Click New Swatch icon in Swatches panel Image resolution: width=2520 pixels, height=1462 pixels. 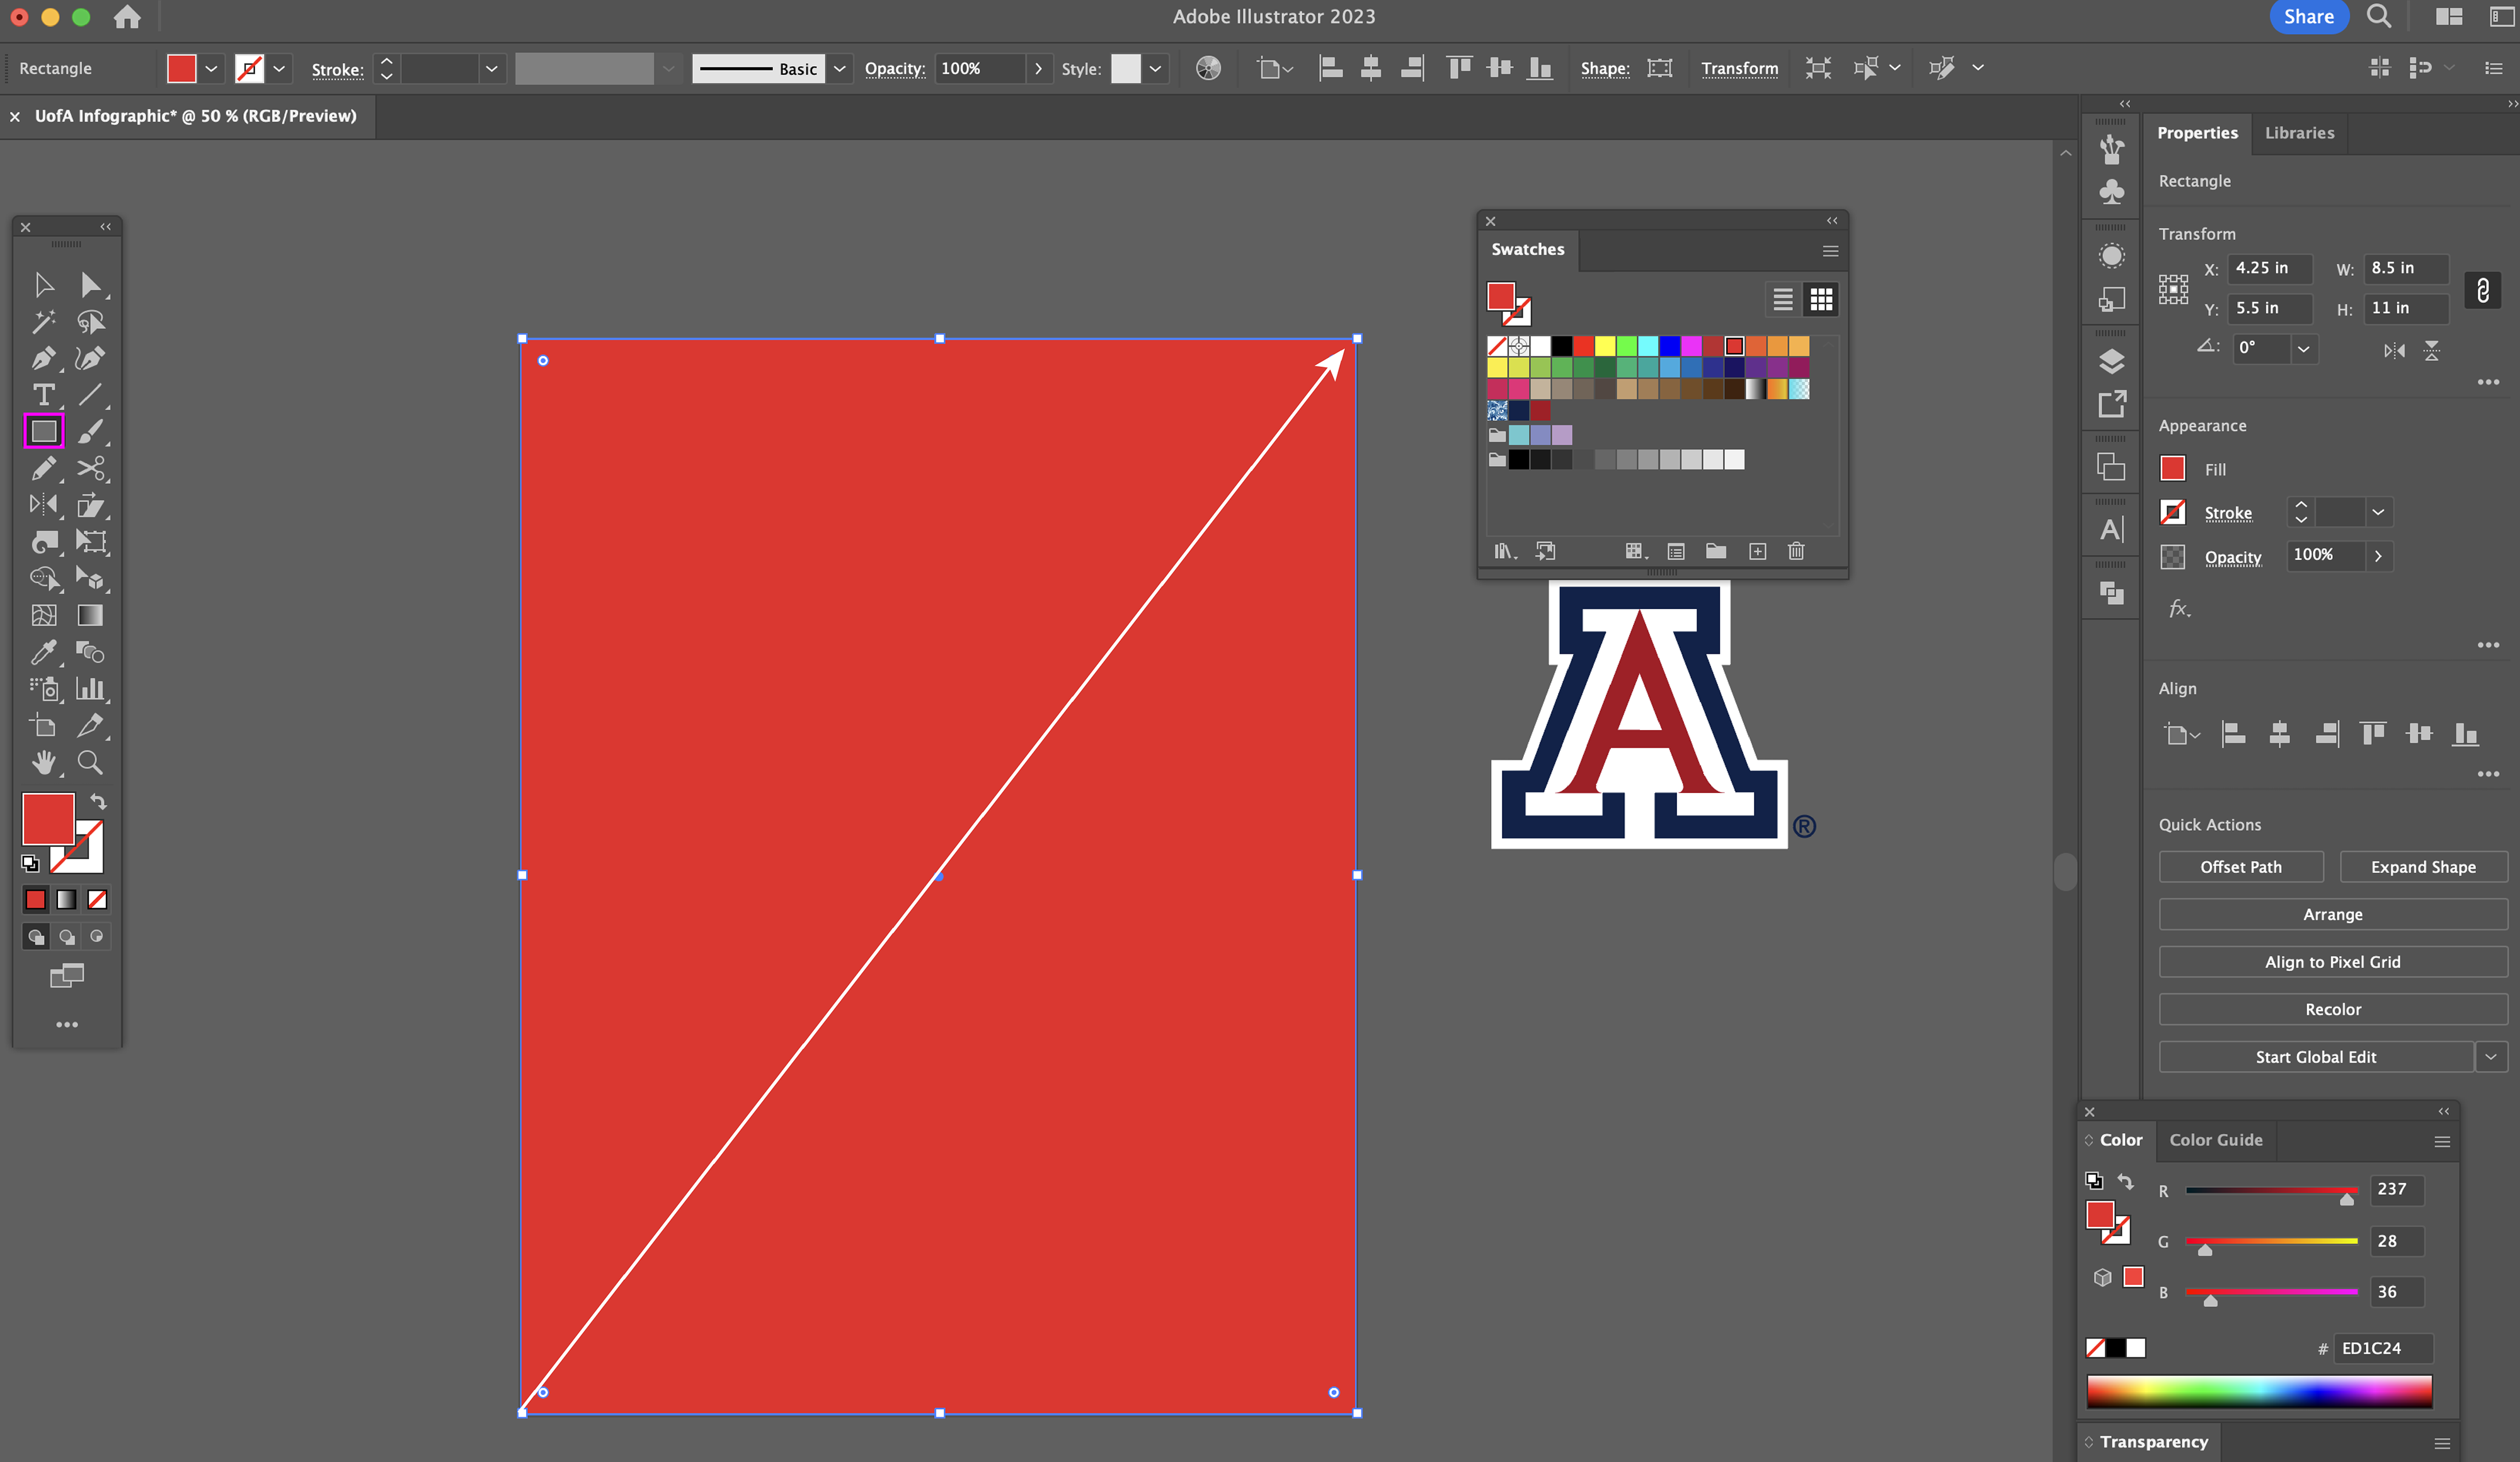(1757, 551)
